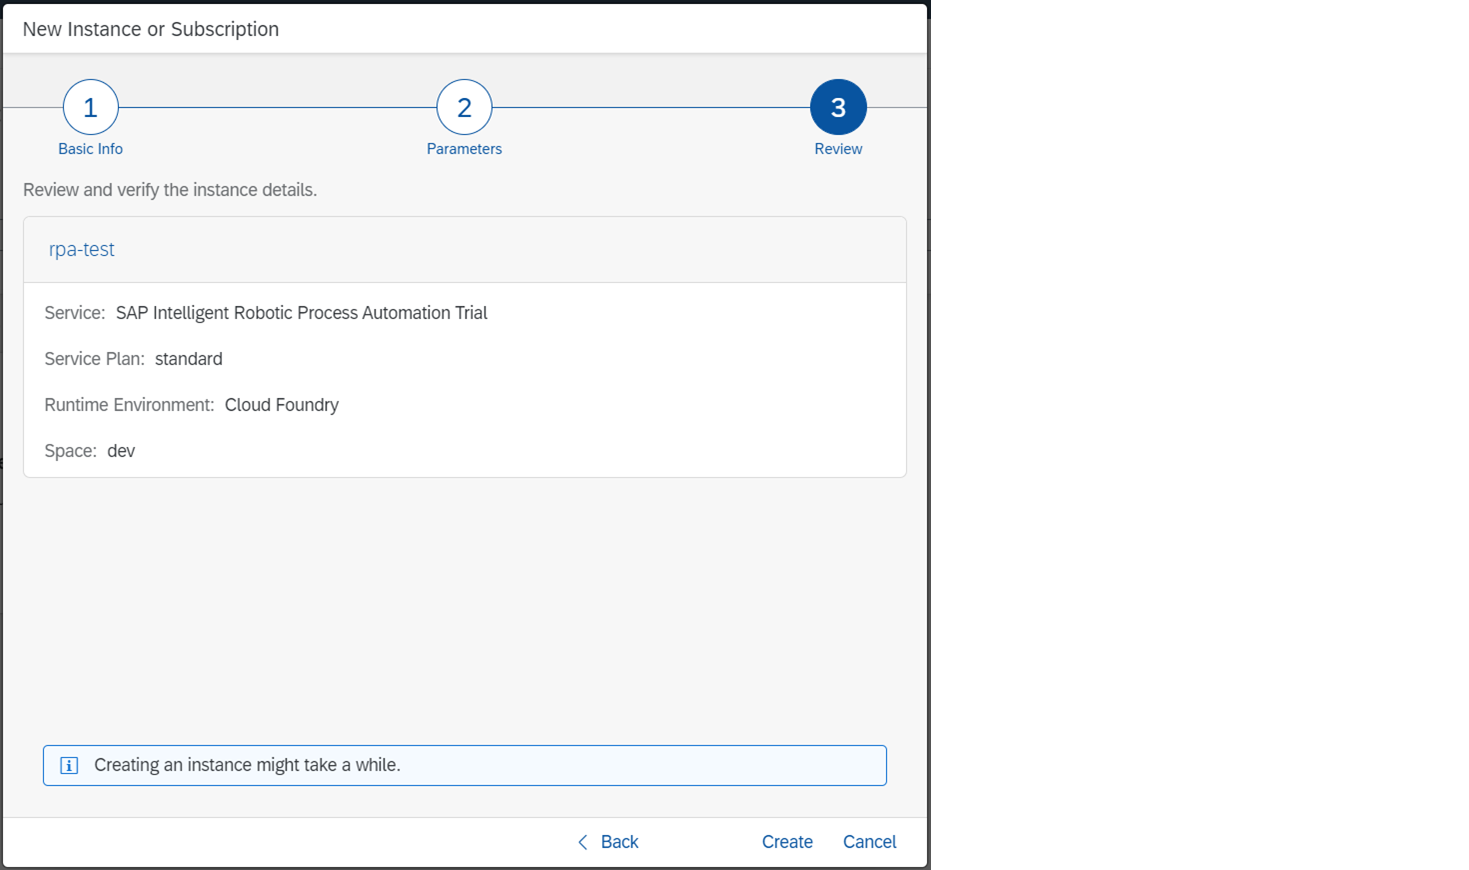The width and height of the screenshot is (1469, 870).
Task: Click the Basic Info step label
Action: pos(90,149)
